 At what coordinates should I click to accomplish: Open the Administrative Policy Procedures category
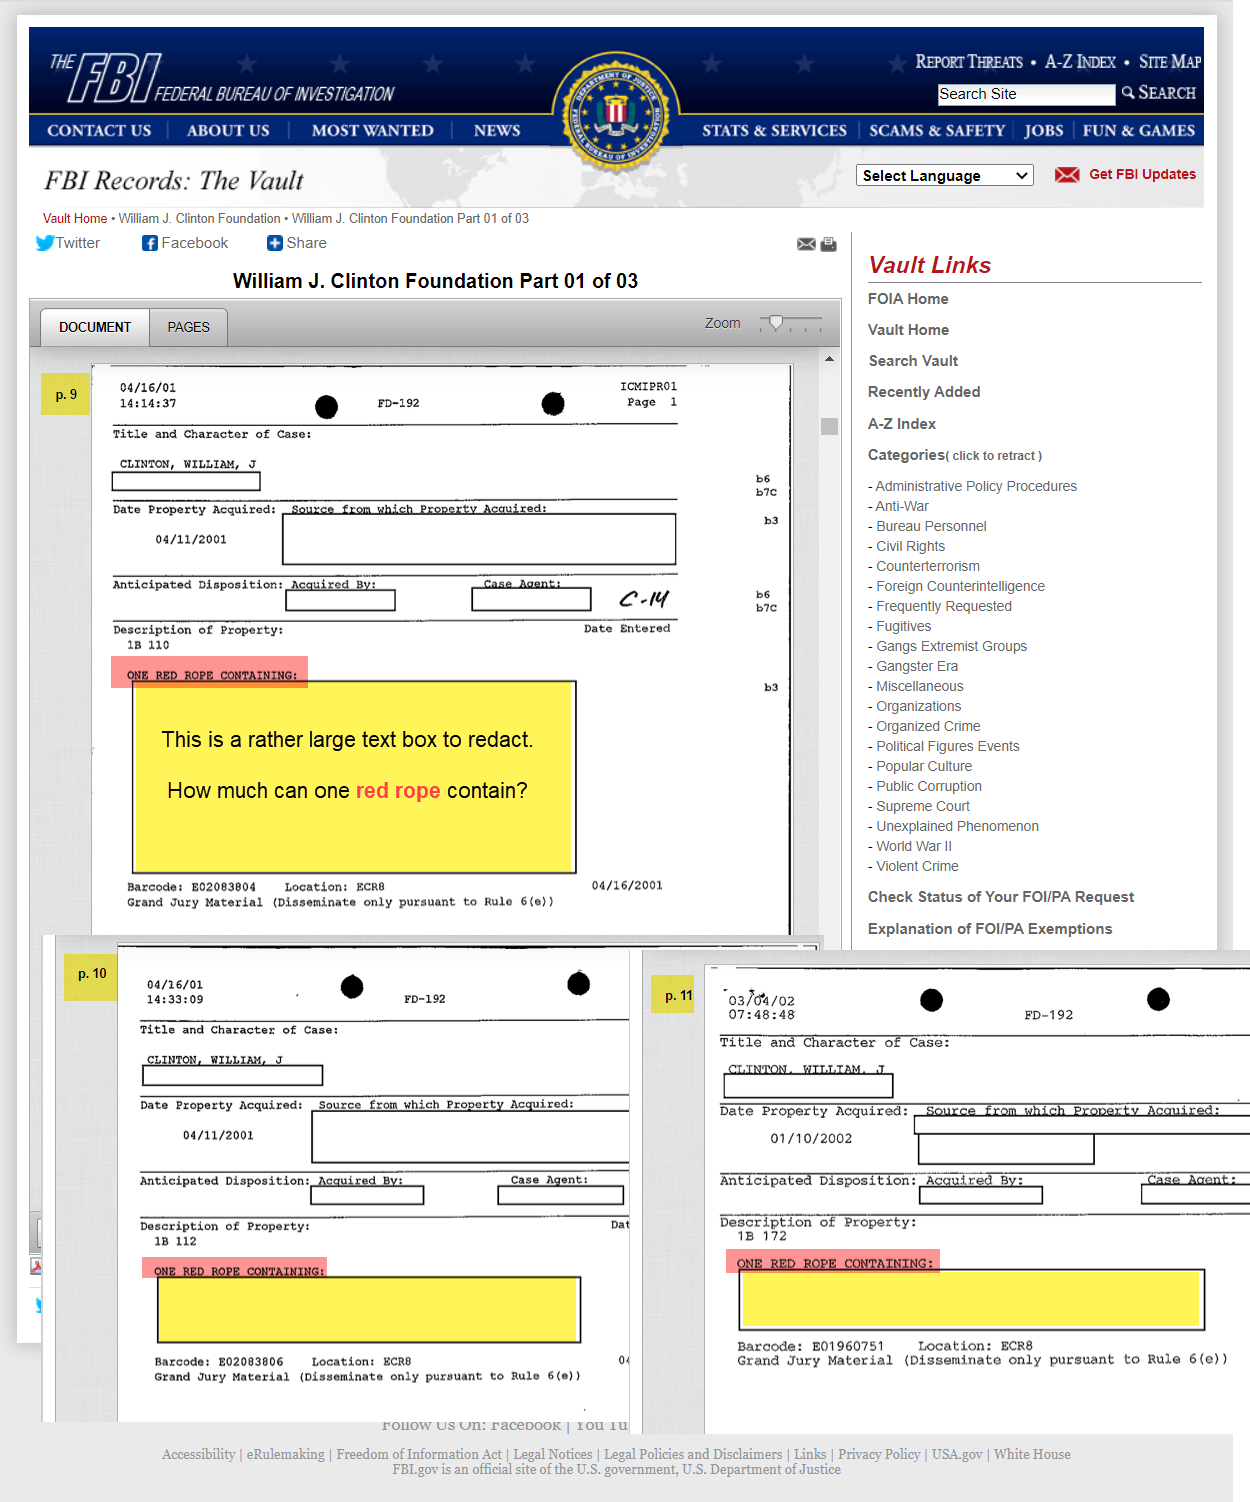pyautogui.click(x=976, y=486)
